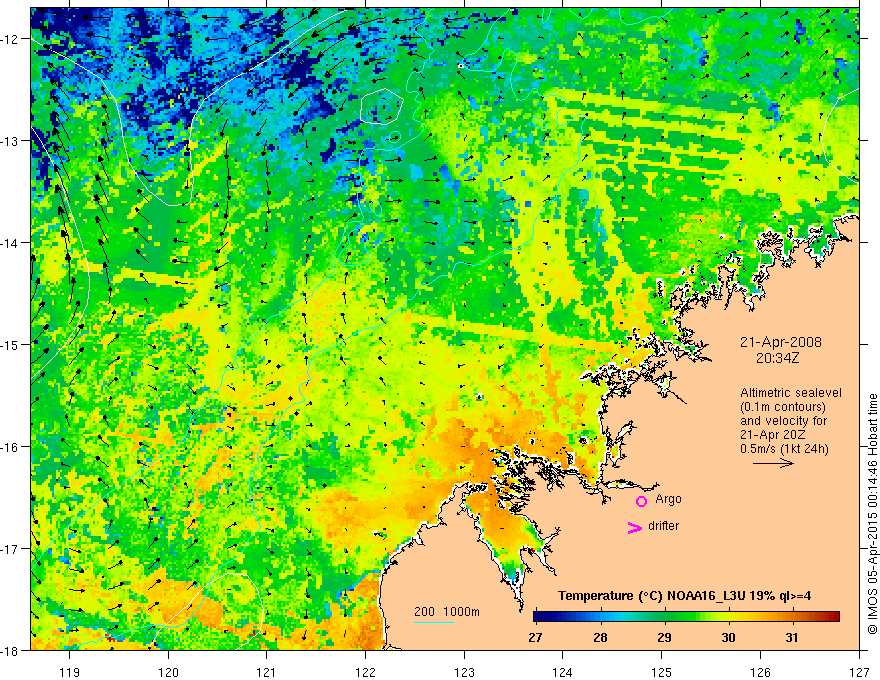Click the '21-Apr 20Z' text
The height and width of the screenshot is (680, 880).
pyautogui.click(x=774, y=435)
